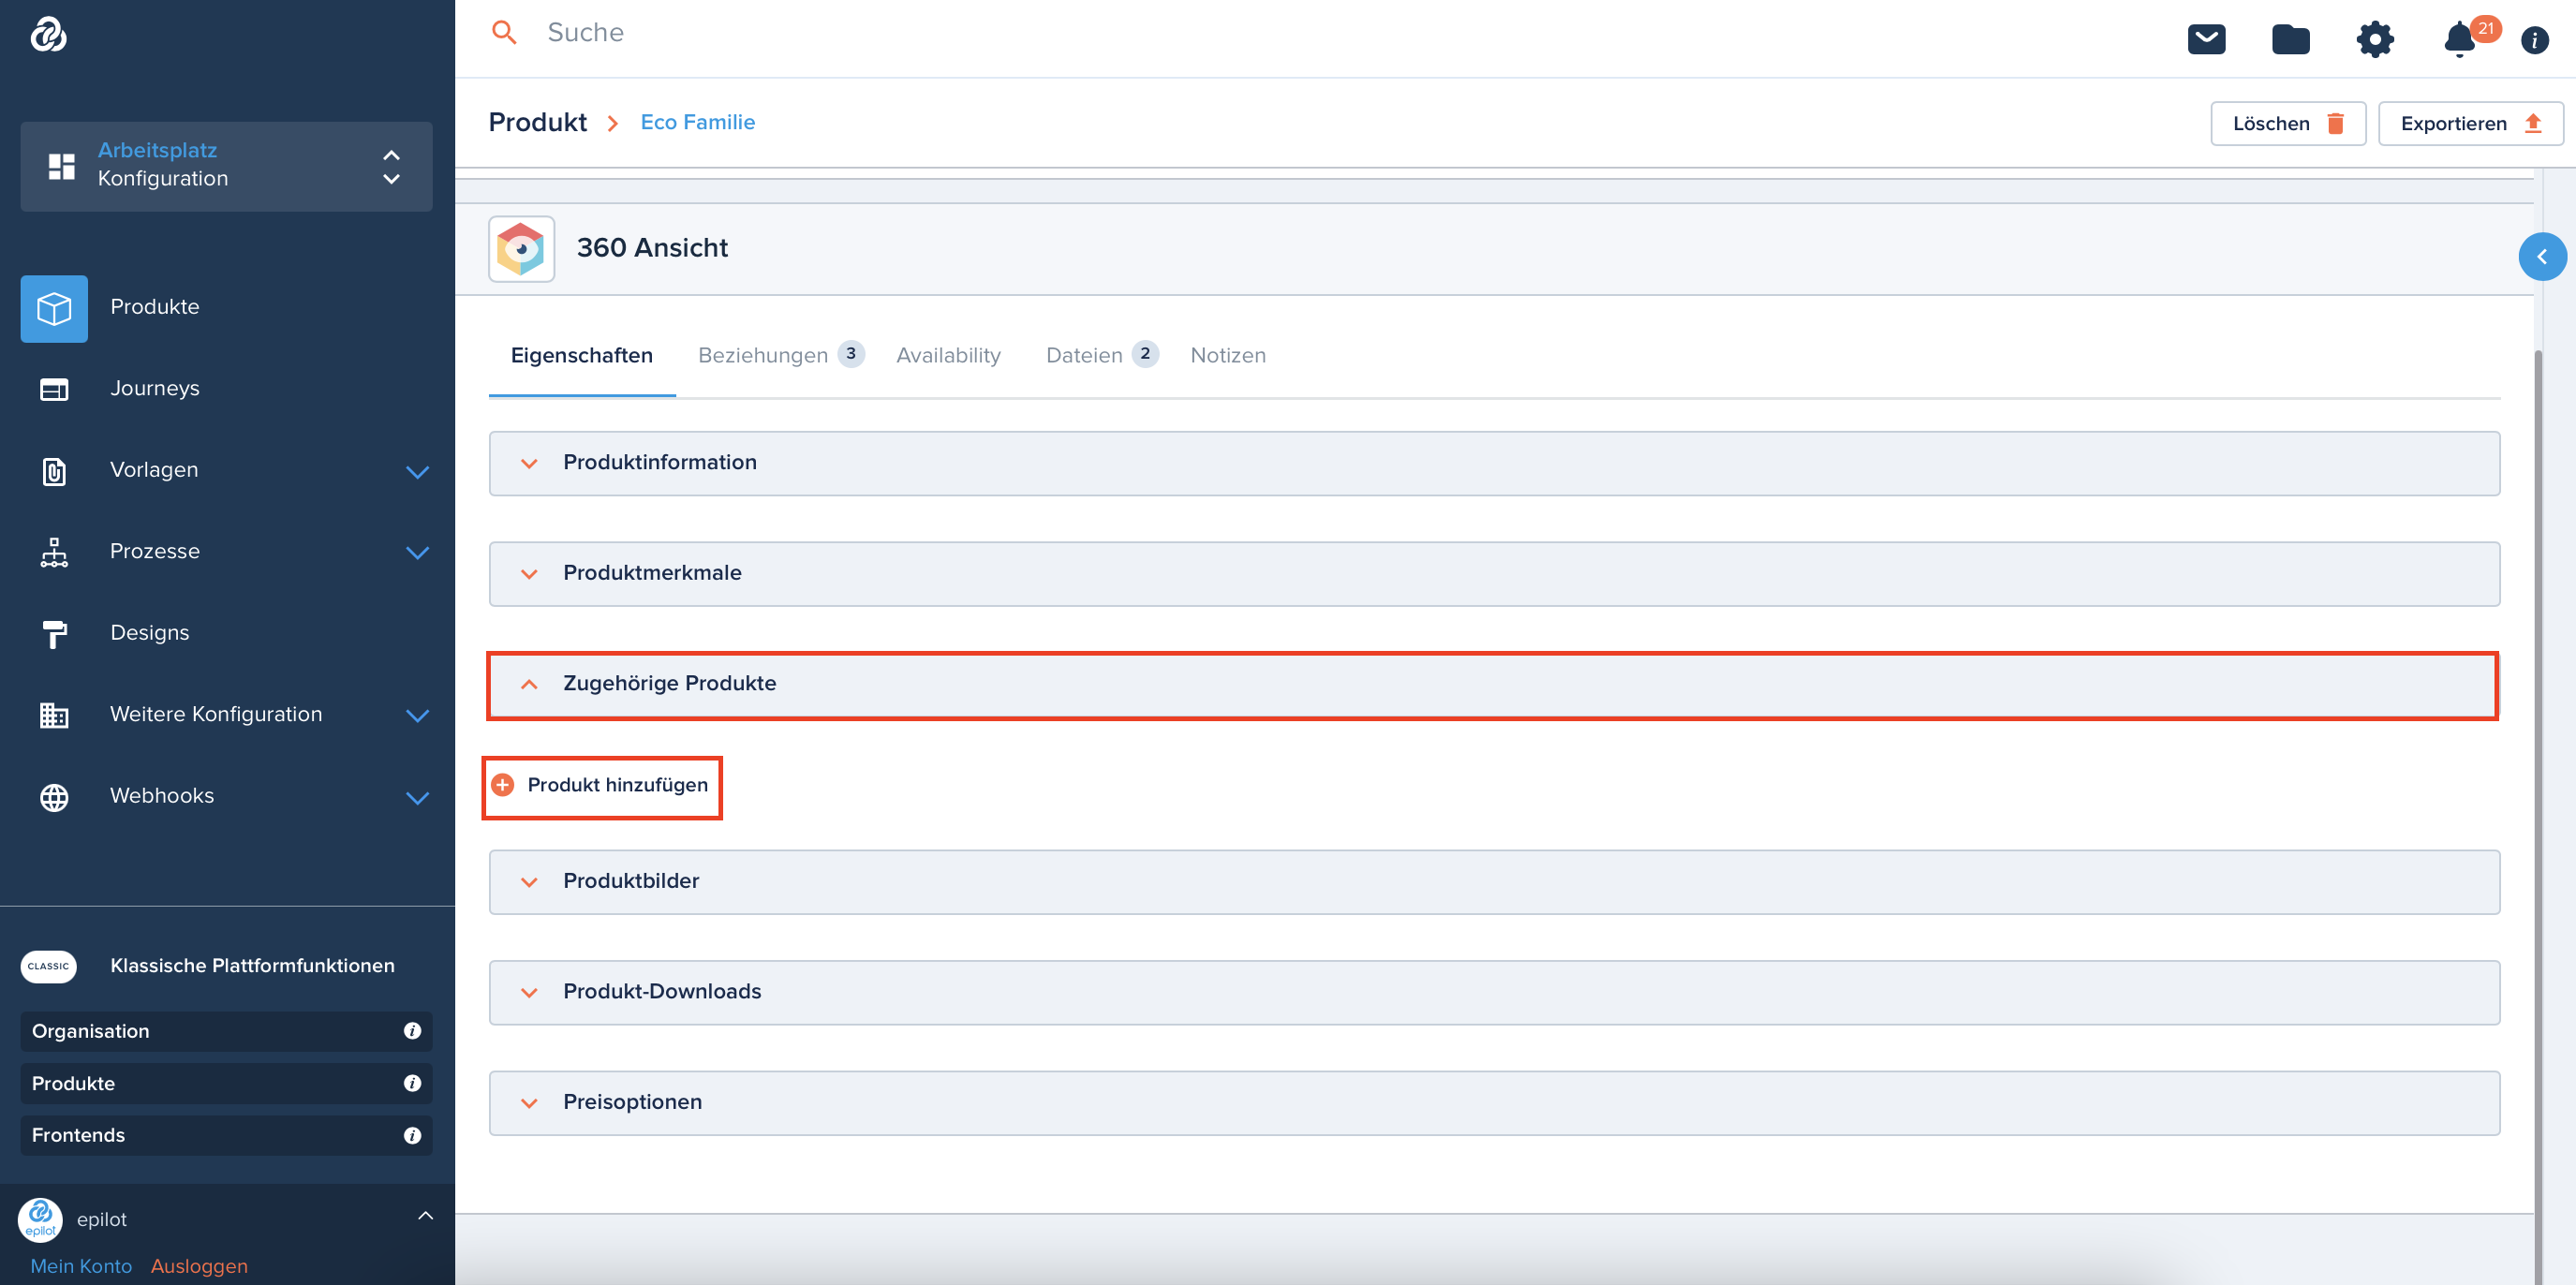The height and width of the screenshot is (1285, 2576).
Task: Click the Eco Familie breadcrumb link
Action: (x=698, y=122)
